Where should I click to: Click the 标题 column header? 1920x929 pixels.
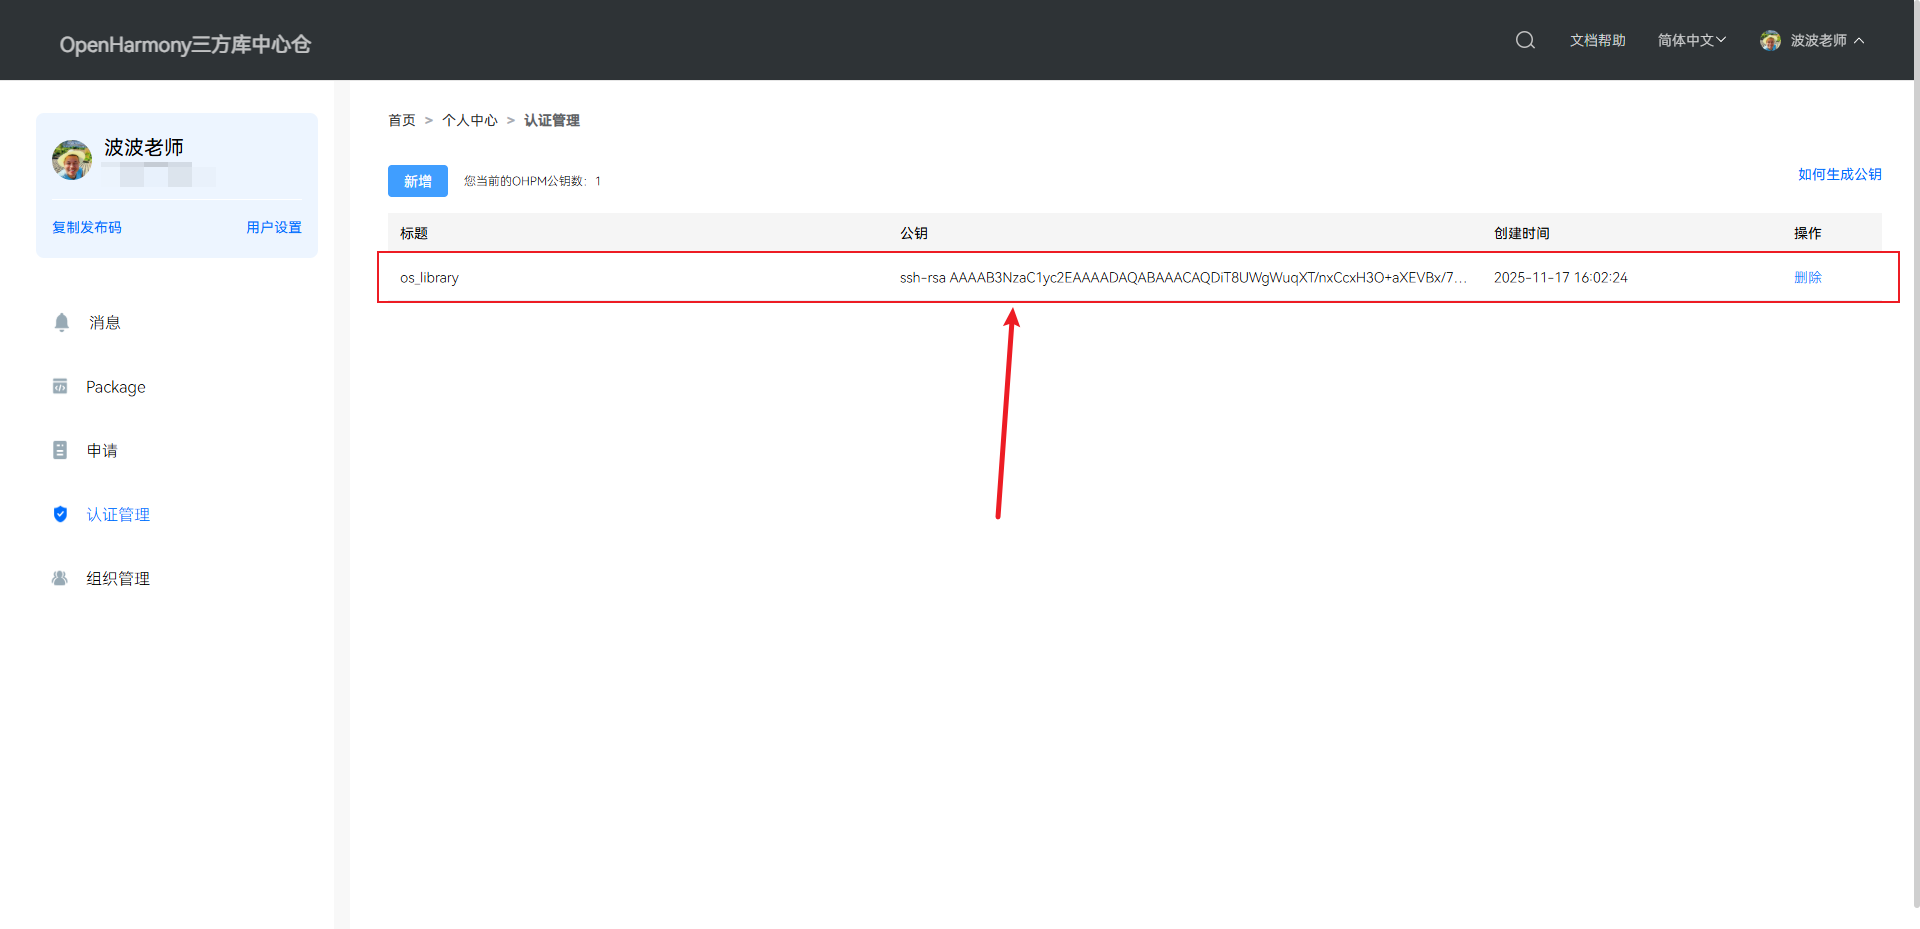(414, 233)
